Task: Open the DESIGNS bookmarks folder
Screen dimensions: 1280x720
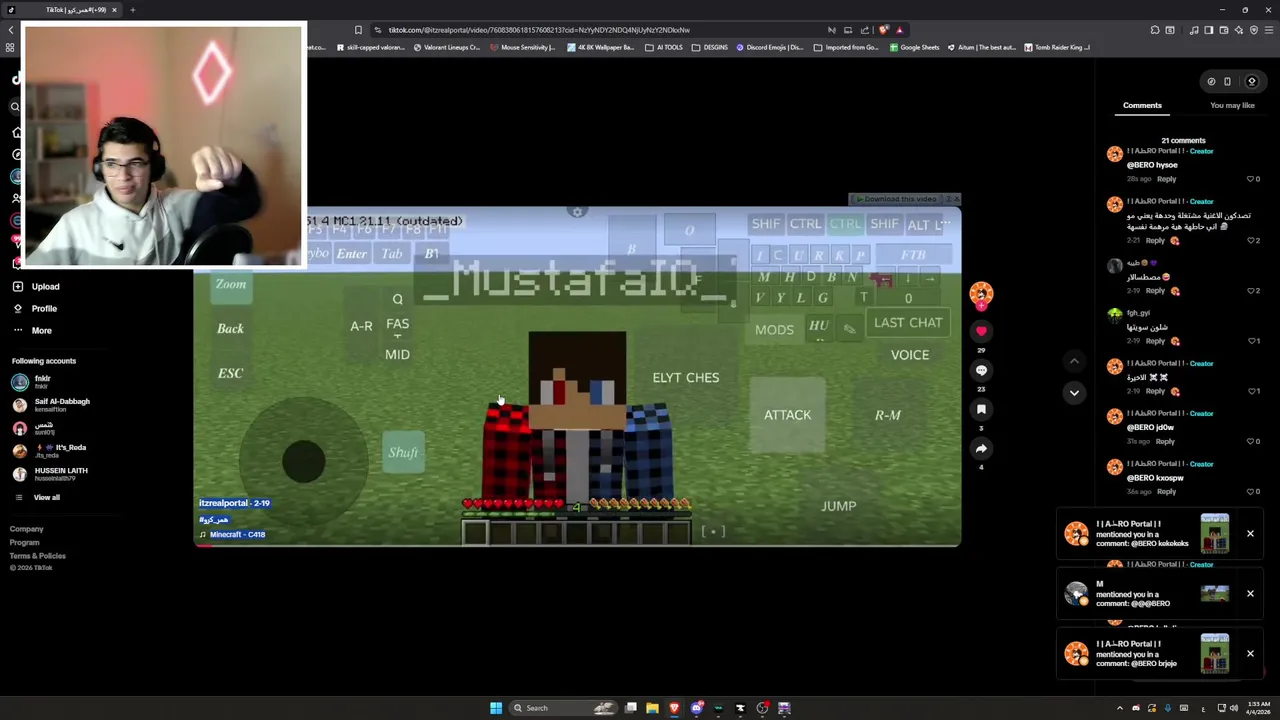Action: pyautogui.click(x=710, y=47)
